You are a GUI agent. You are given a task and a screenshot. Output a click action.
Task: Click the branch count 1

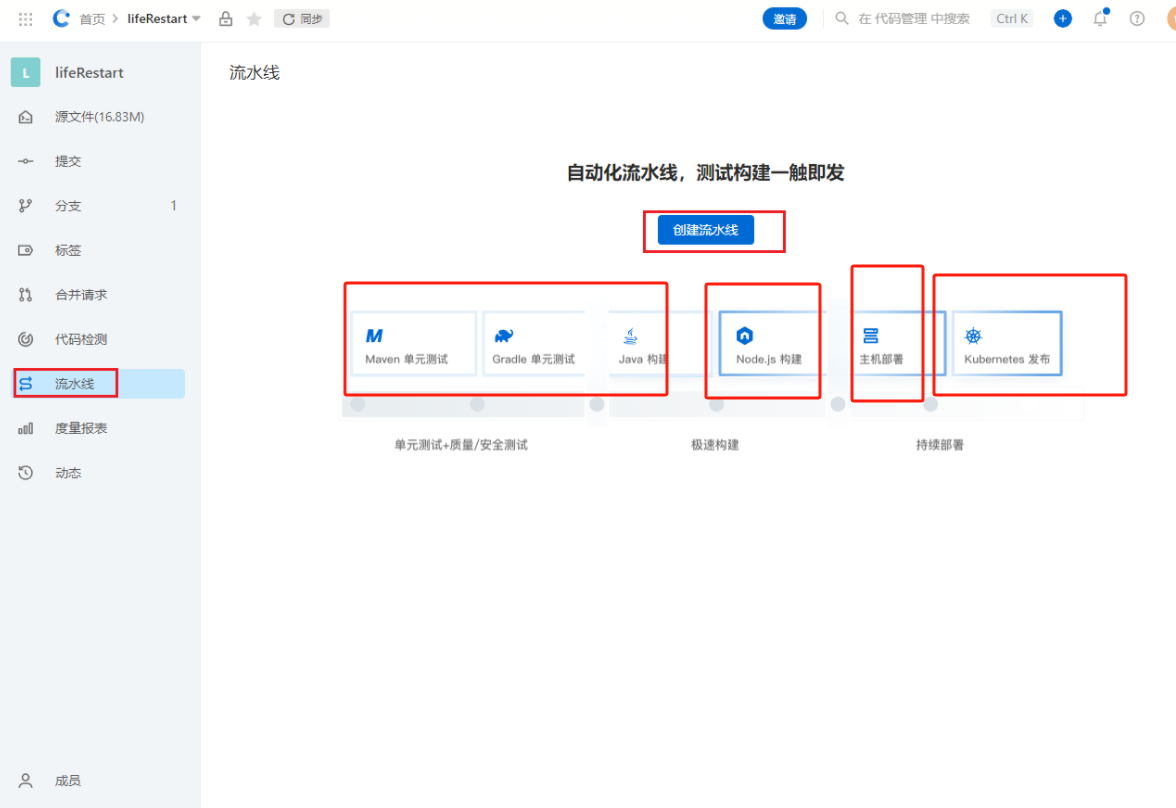pyautogui.click(x=173, y=206)
